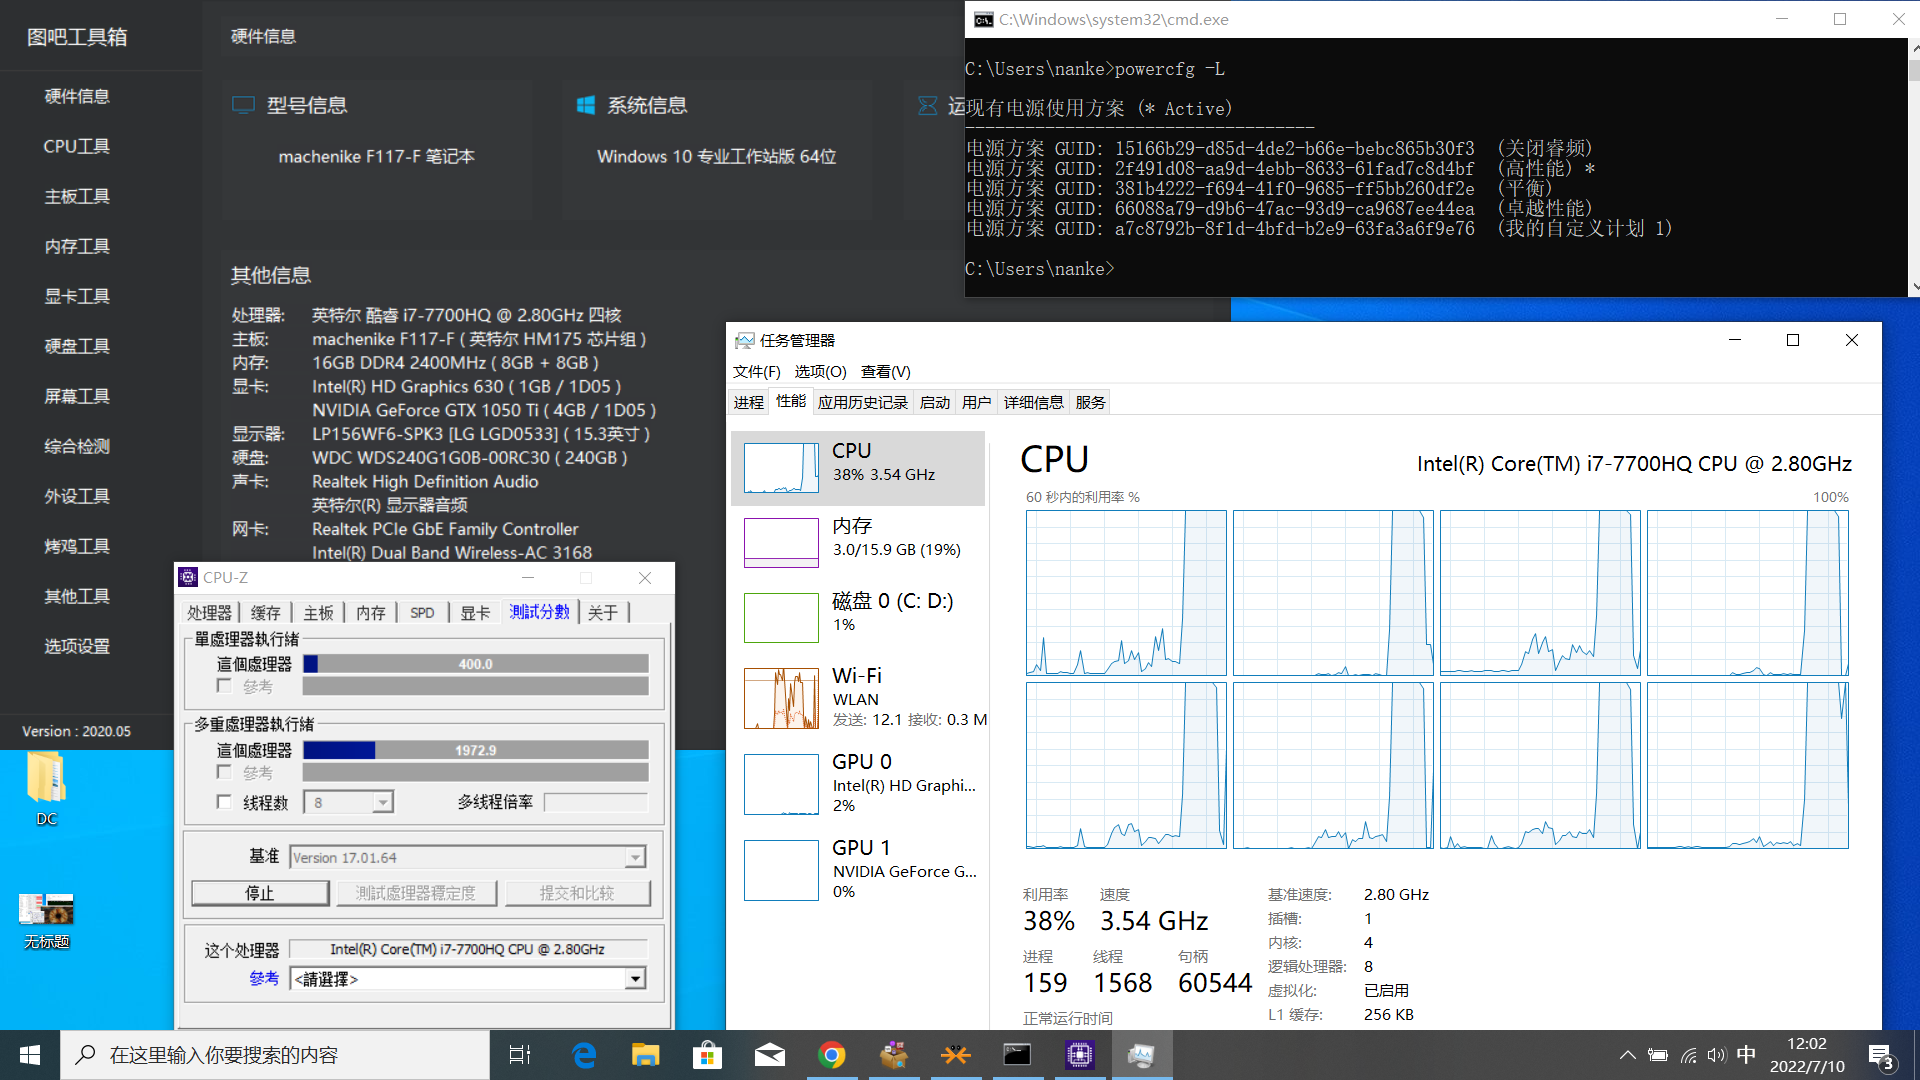Open the benchmark version 17.01.64 dropdown

click(x=635, y=857)
